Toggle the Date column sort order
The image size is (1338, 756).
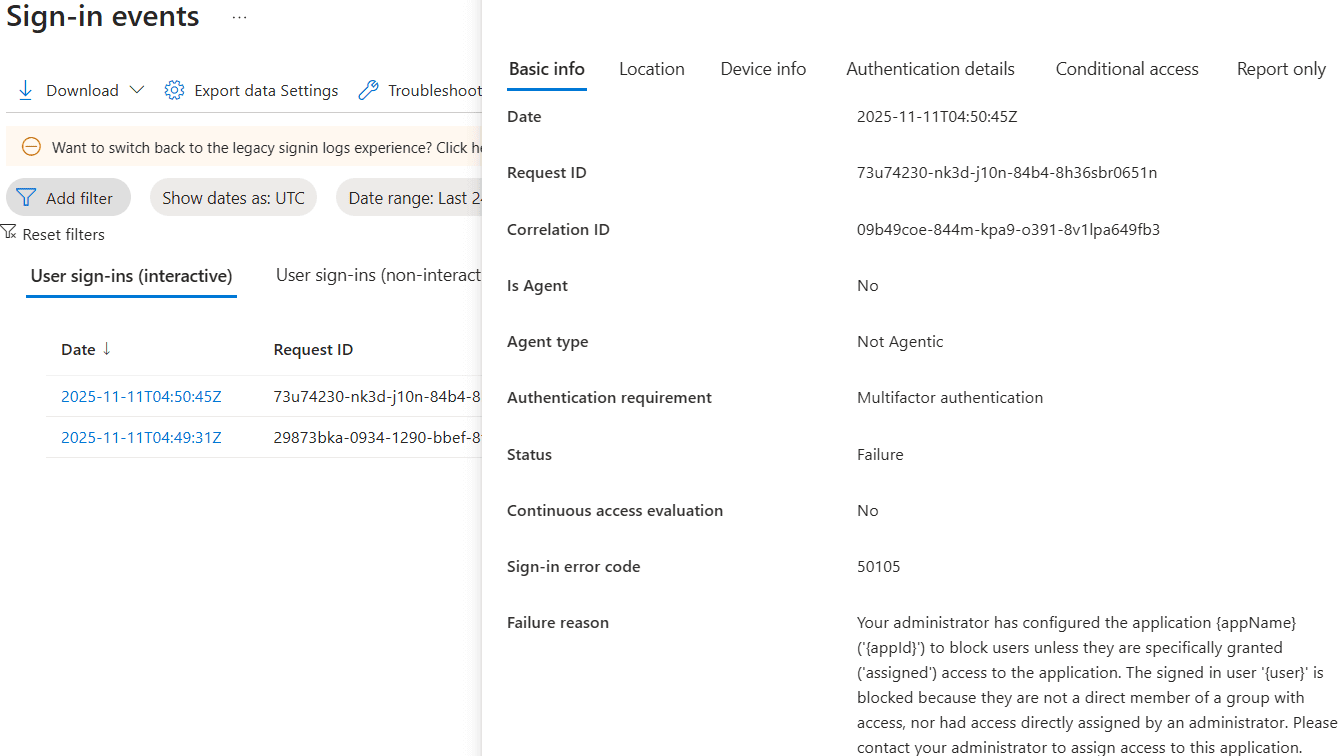click(x=104, y=349)
